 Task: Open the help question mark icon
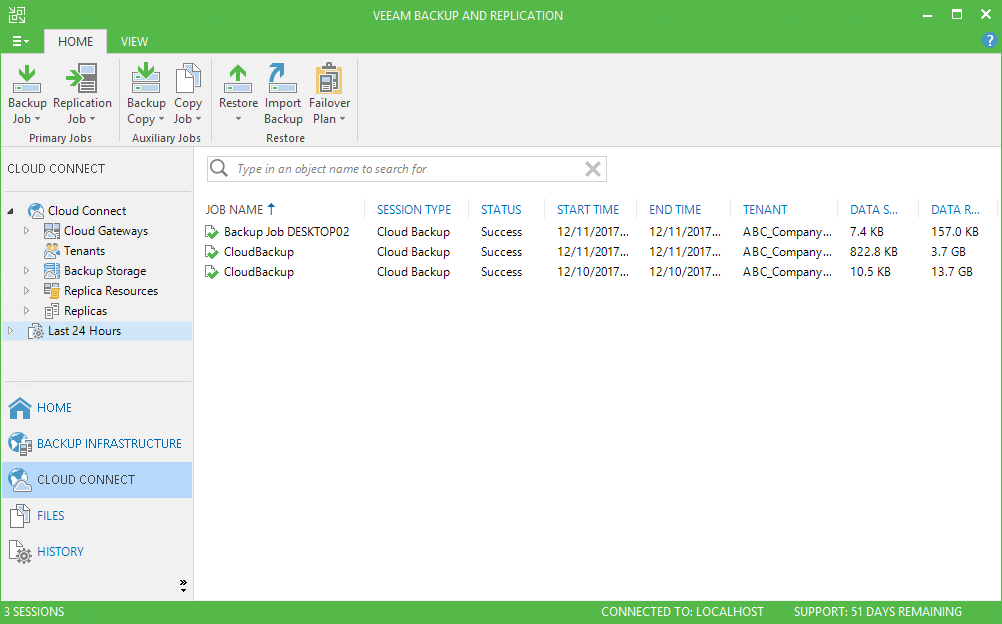pyautogui.click(x=989, y=41)
